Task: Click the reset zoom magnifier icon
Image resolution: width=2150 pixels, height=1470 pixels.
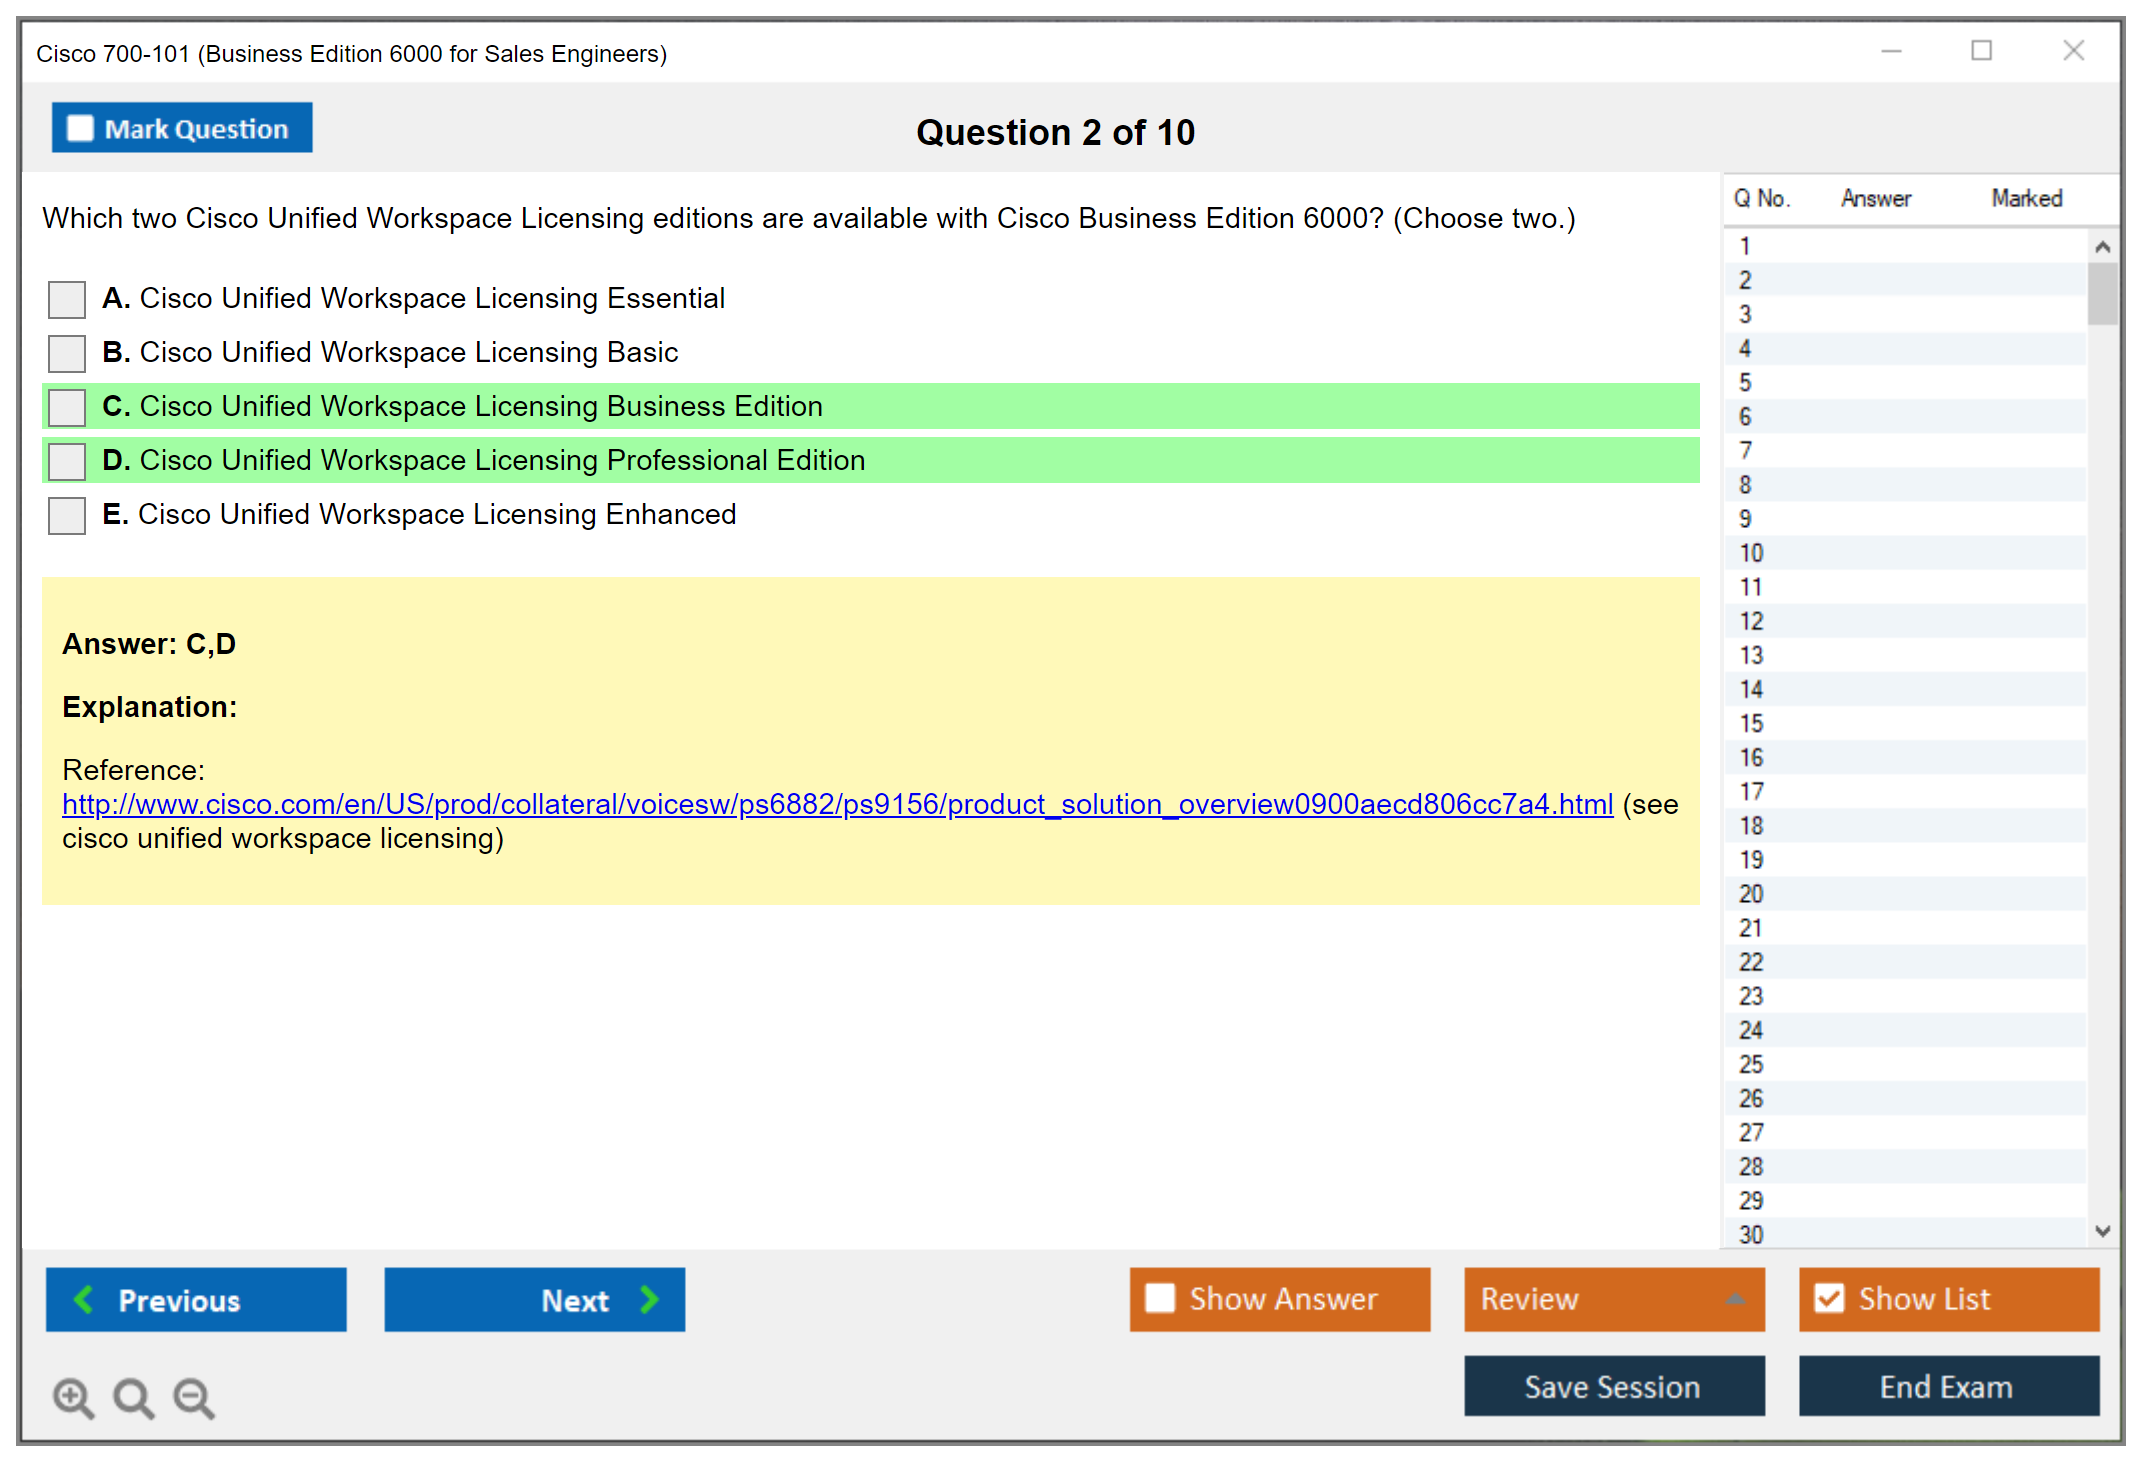Action: (x=133, y=1397)
